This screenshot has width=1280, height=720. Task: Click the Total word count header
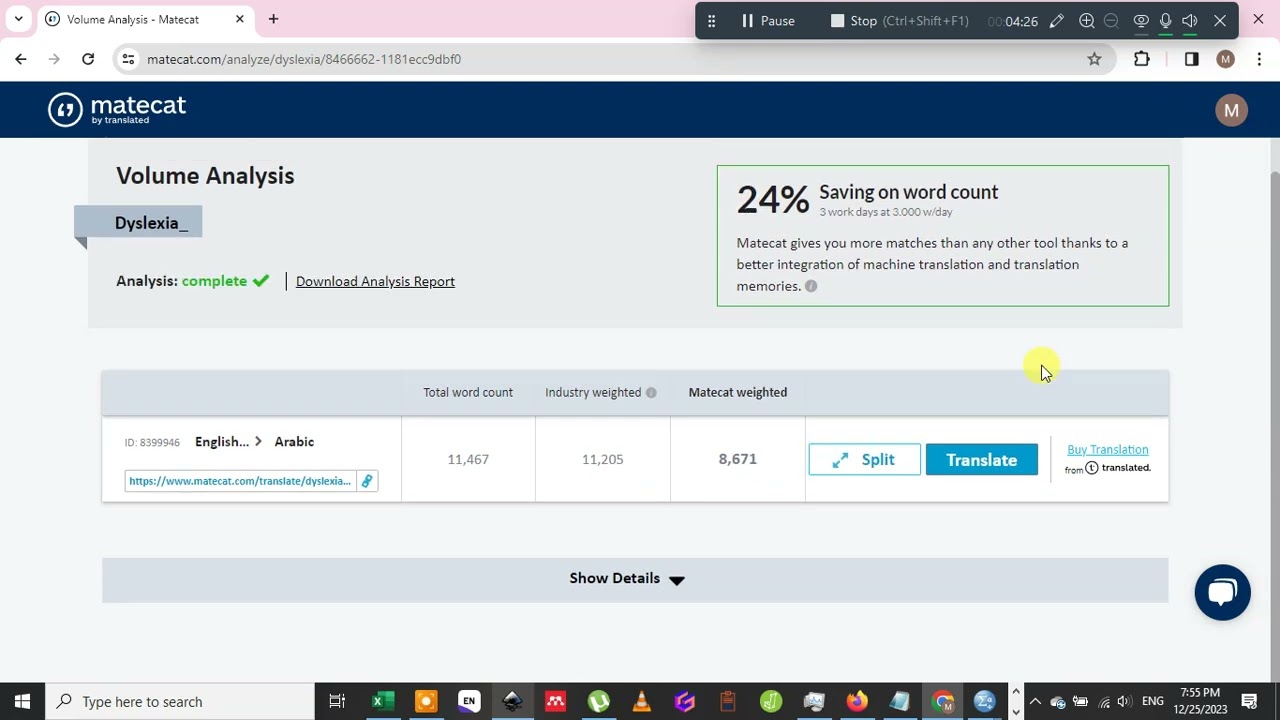468,392
